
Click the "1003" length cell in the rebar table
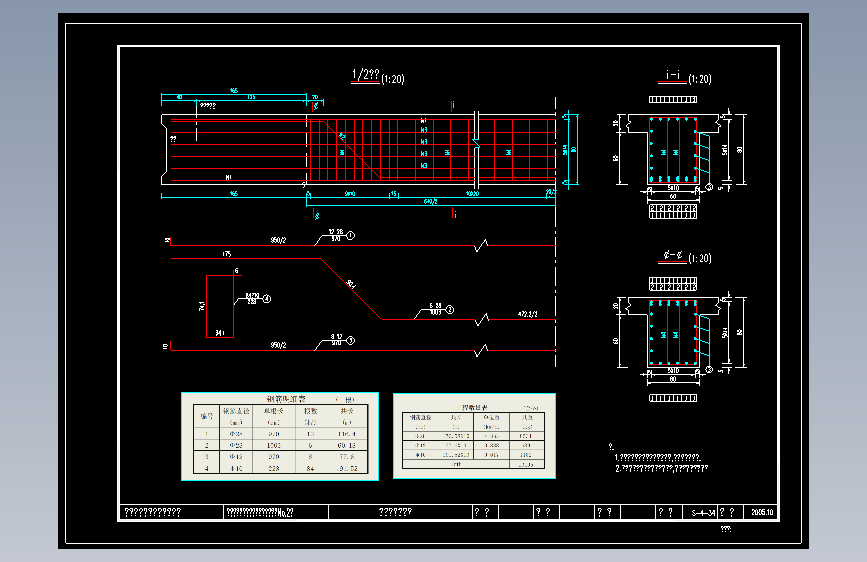[x=274, y=445]
